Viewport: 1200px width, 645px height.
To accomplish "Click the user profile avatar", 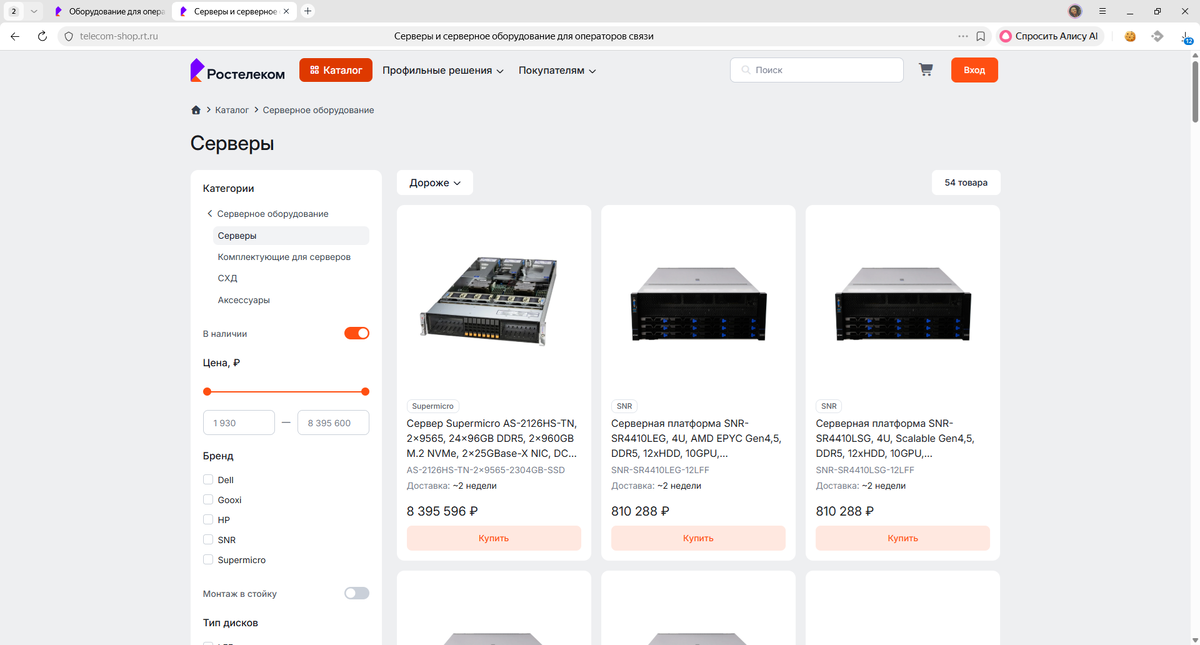I will [1075, 11].
